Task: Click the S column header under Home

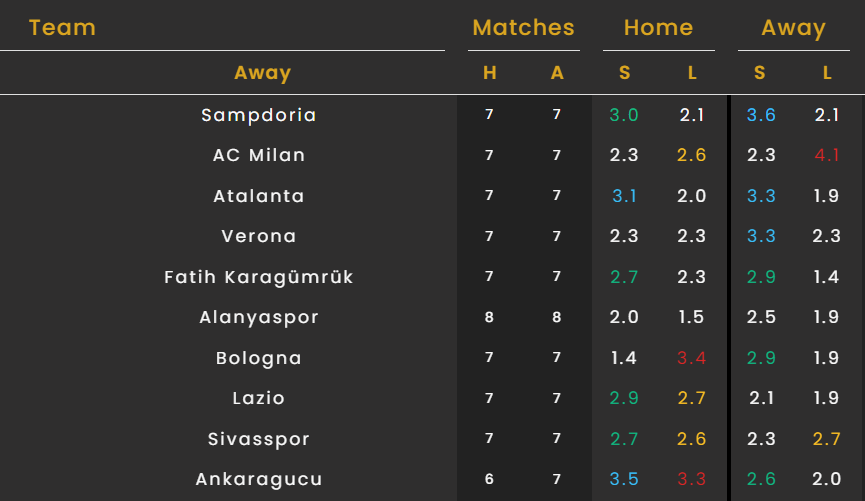Action: [624, 73]
